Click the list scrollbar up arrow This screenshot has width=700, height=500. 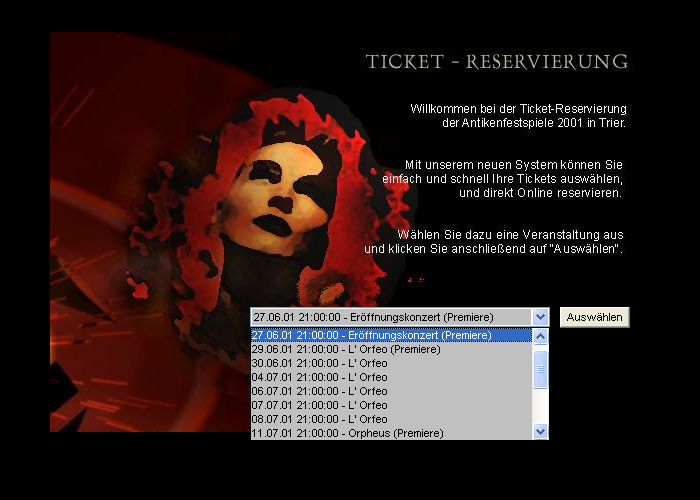tap(541, 336)
